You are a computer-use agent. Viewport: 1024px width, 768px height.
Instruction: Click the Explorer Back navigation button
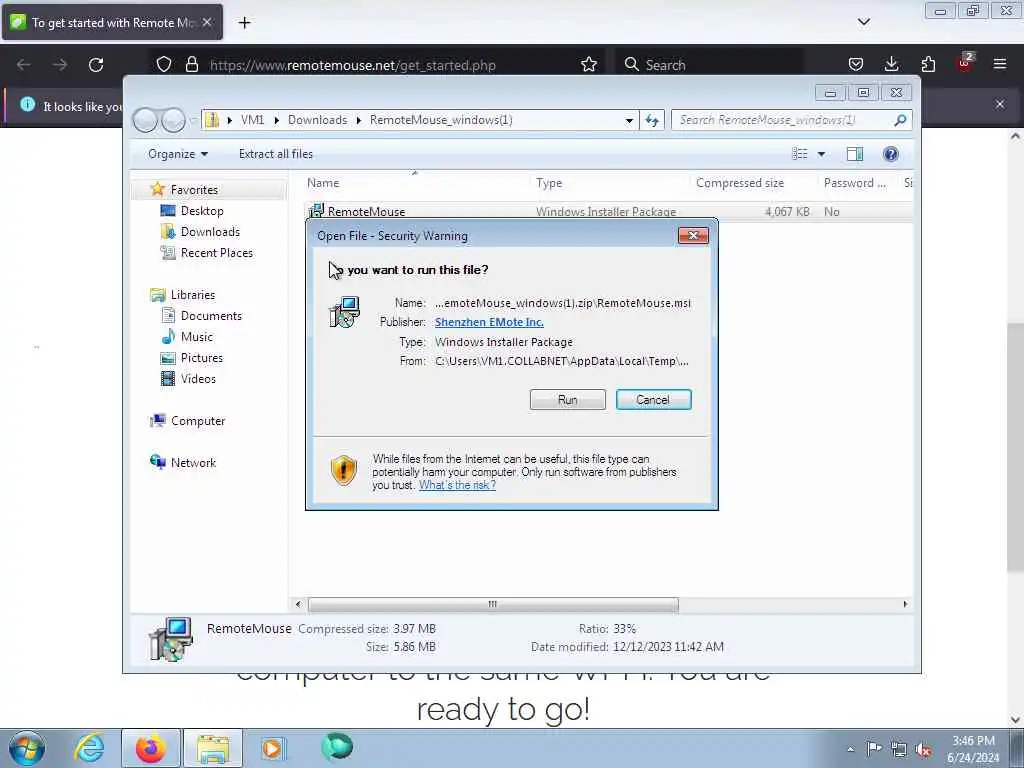pos(145,120)
